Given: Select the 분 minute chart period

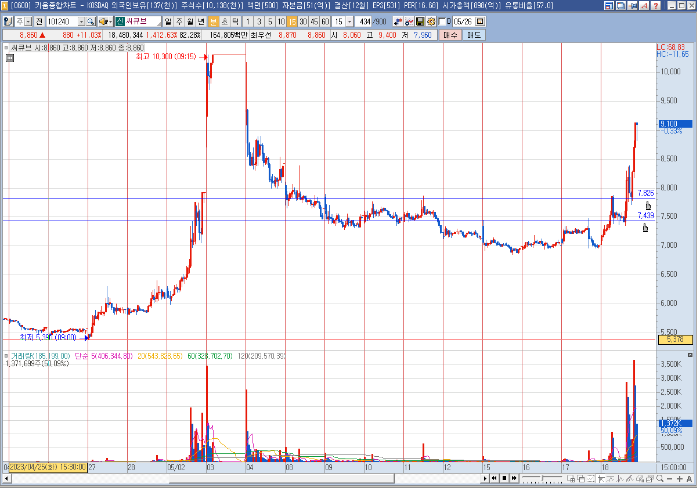Looking at the screenshot, I should pyautogui.click(x=213, y=21).
